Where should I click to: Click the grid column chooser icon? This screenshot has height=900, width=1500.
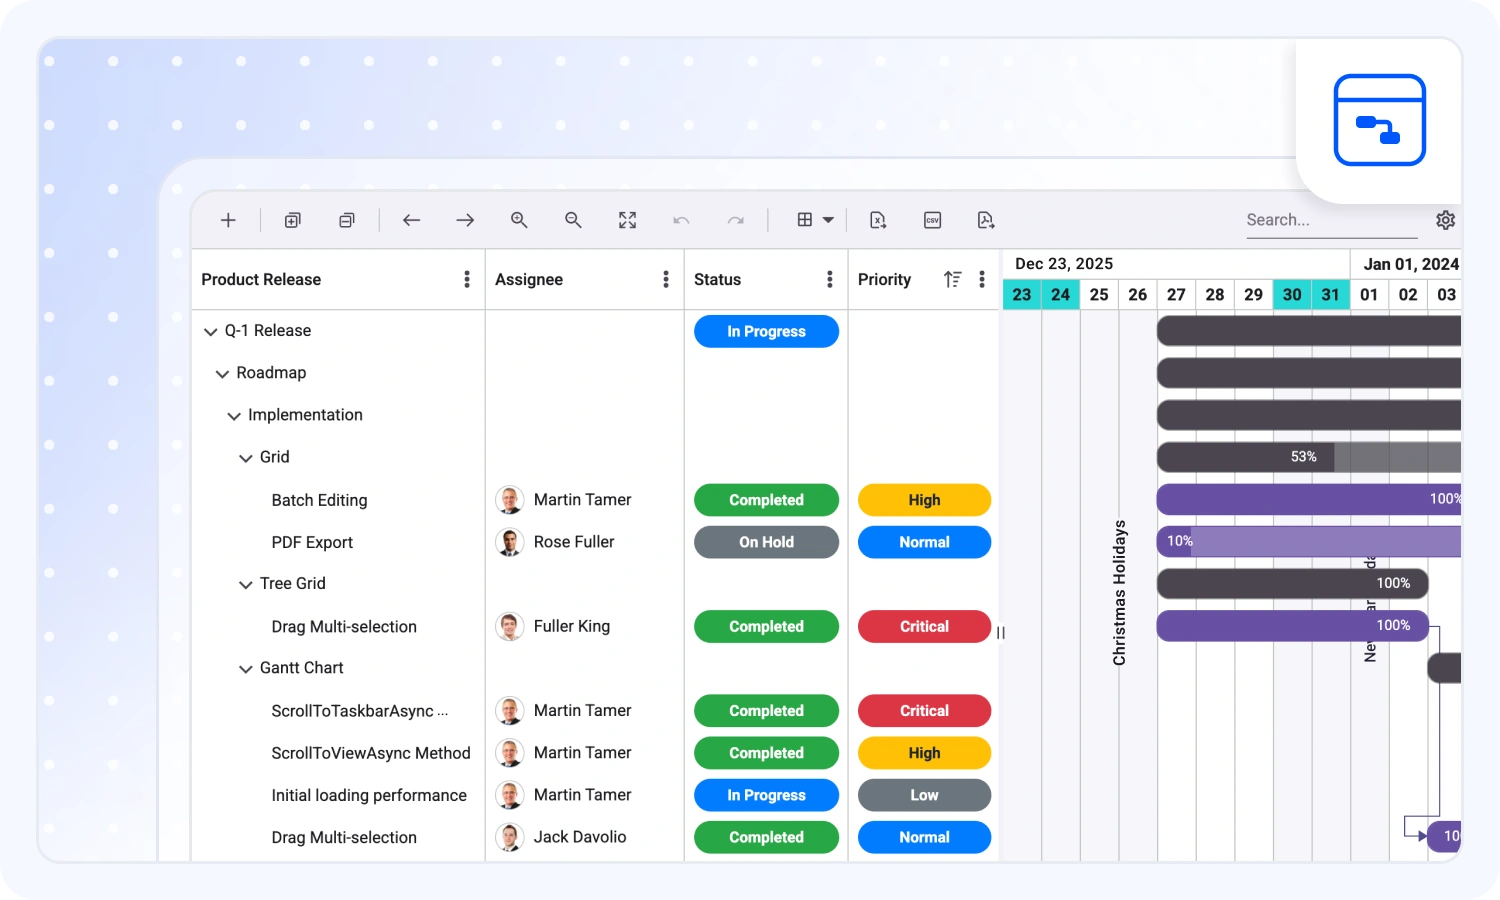coord(805,220)
